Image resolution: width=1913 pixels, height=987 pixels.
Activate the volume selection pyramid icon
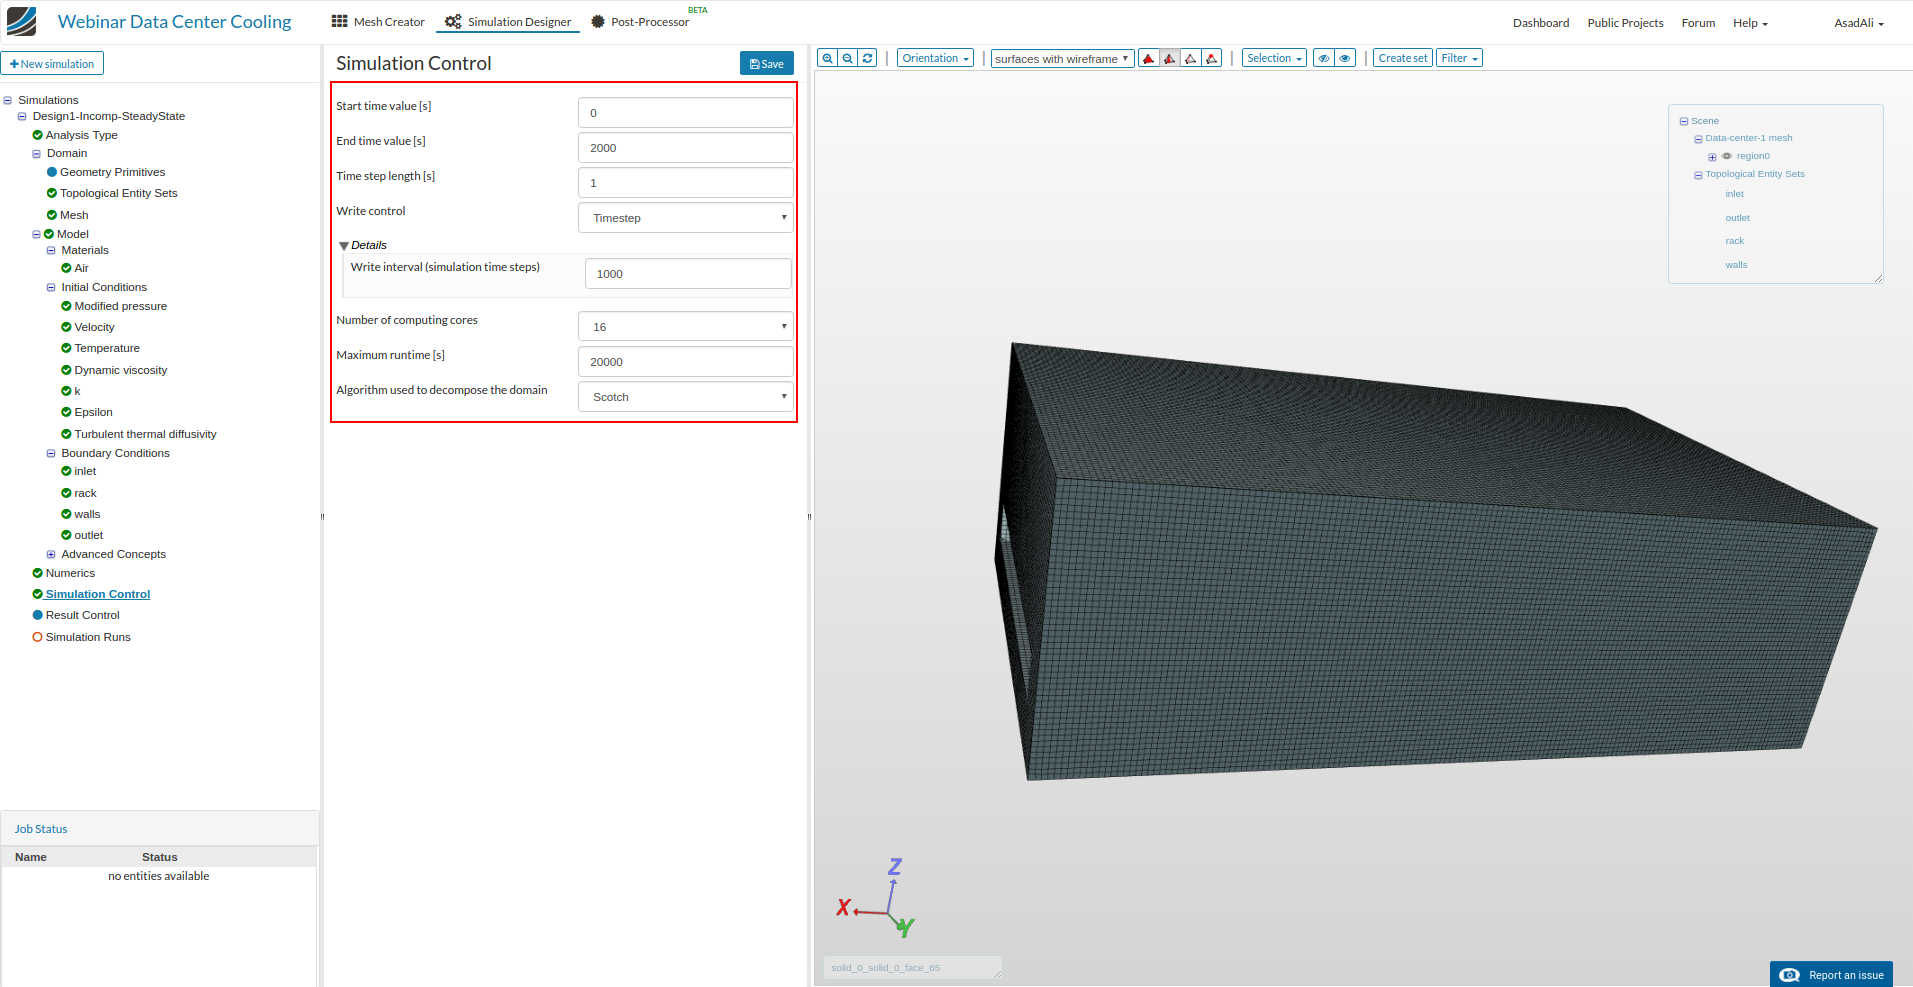1148,59
